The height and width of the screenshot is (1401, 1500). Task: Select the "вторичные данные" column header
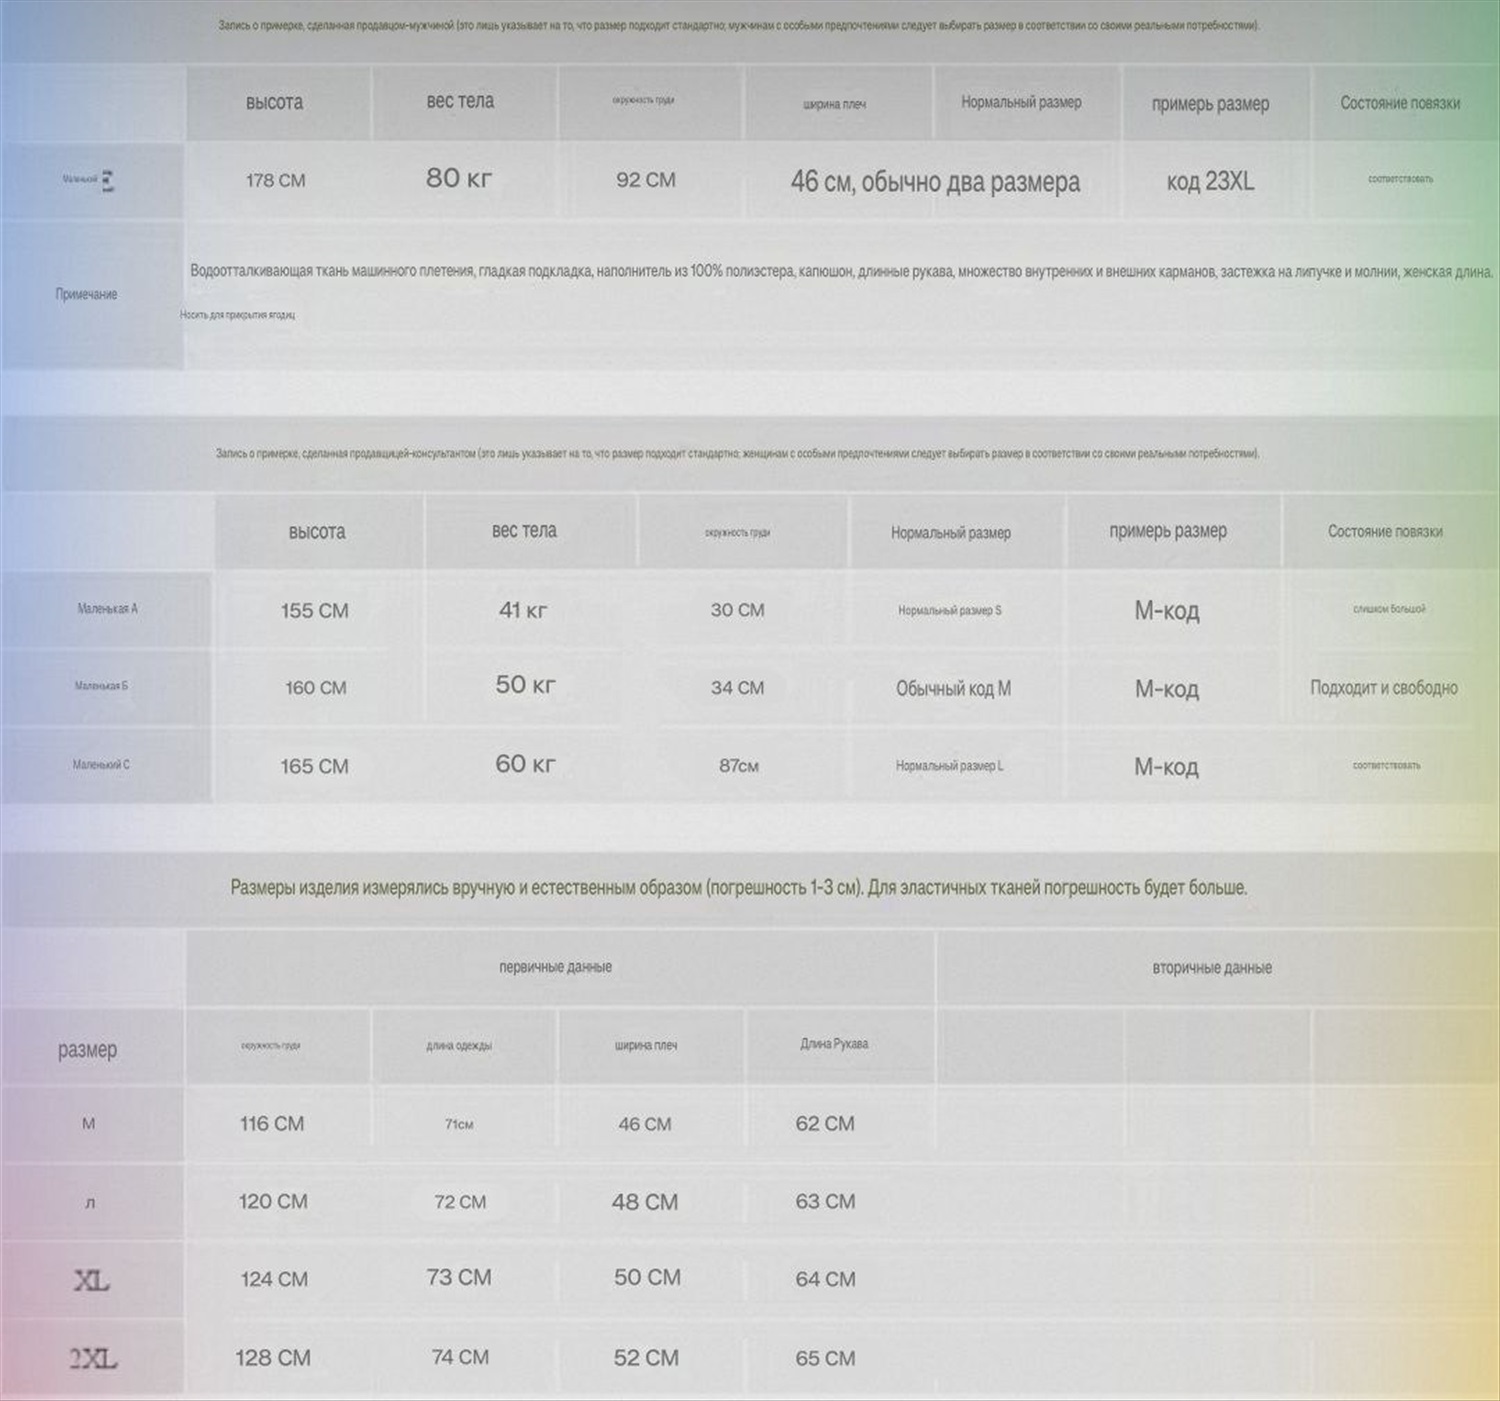(1211, 968)
